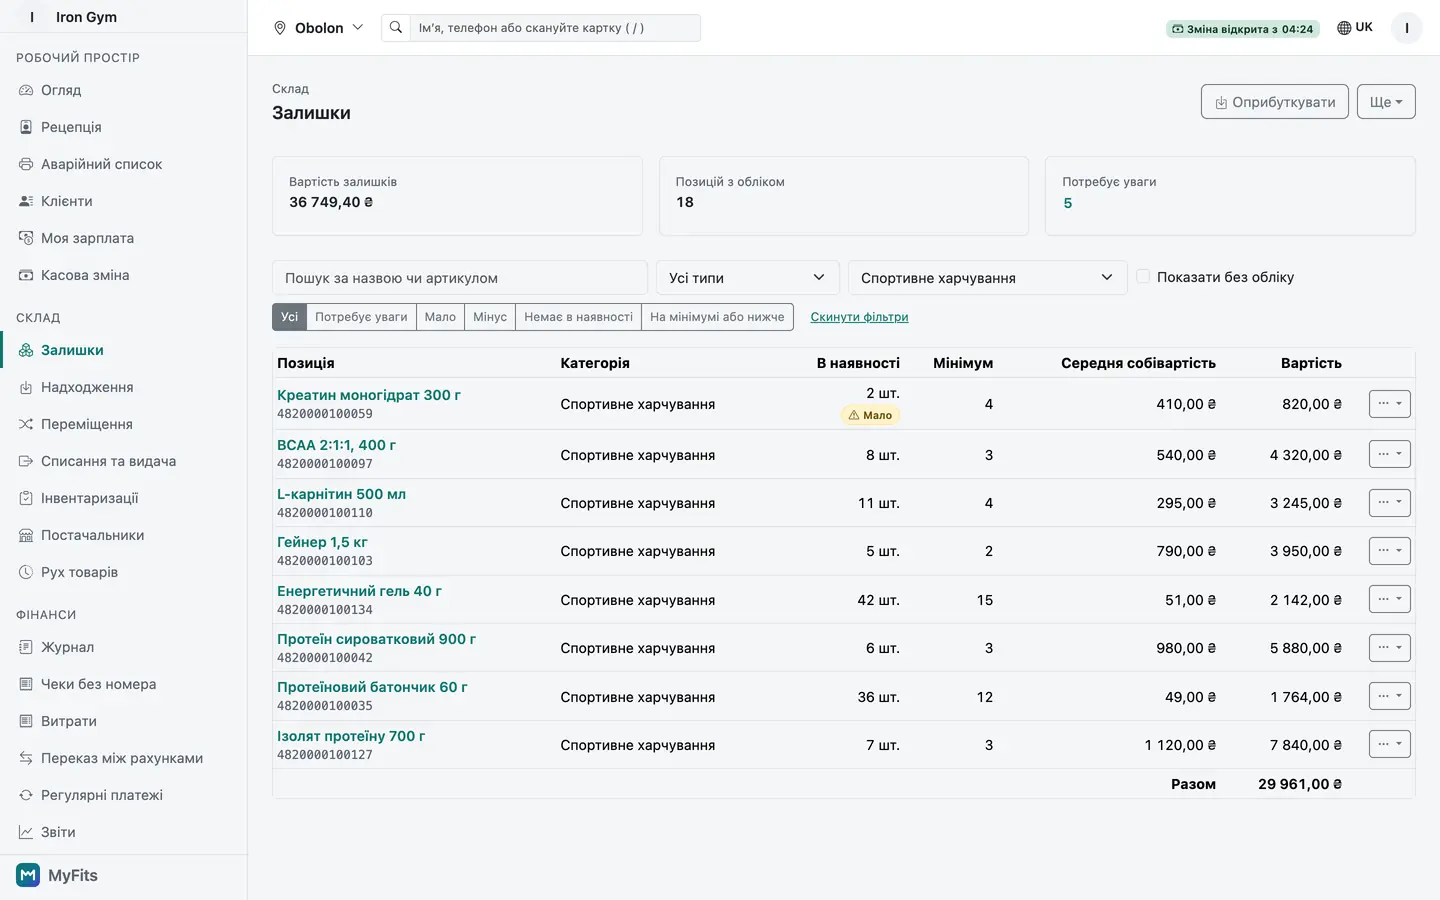Expand the Усі типи dropdown
The height and width of the screenshot is (900, 1440).
pos(748,278)
